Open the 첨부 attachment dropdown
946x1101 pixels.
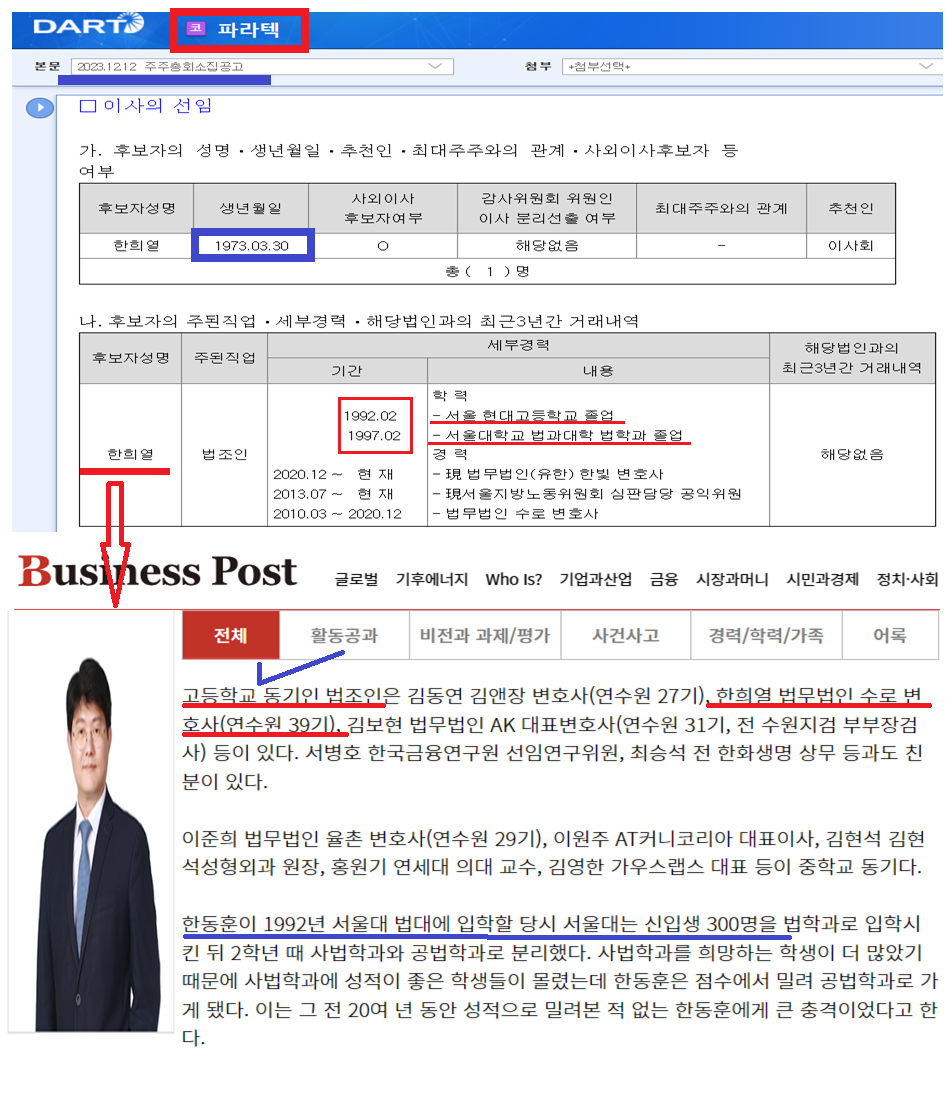click(752, 67)
